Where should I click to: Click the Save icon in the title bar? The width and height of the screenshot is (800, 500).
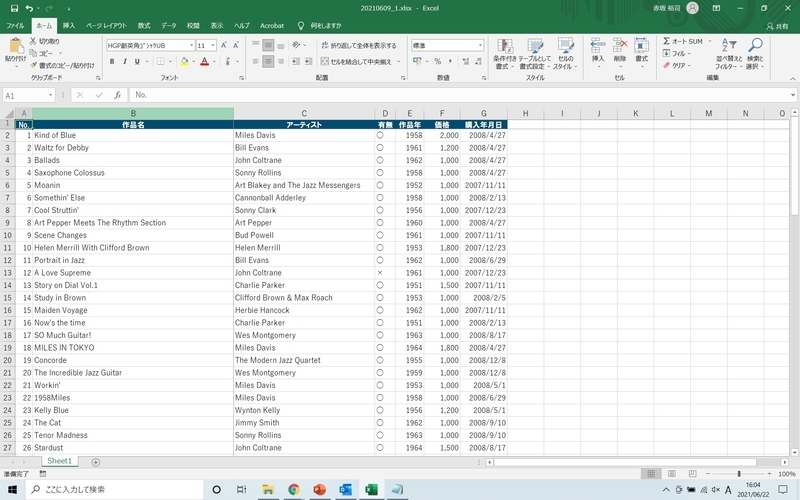[x=14, y=8]
